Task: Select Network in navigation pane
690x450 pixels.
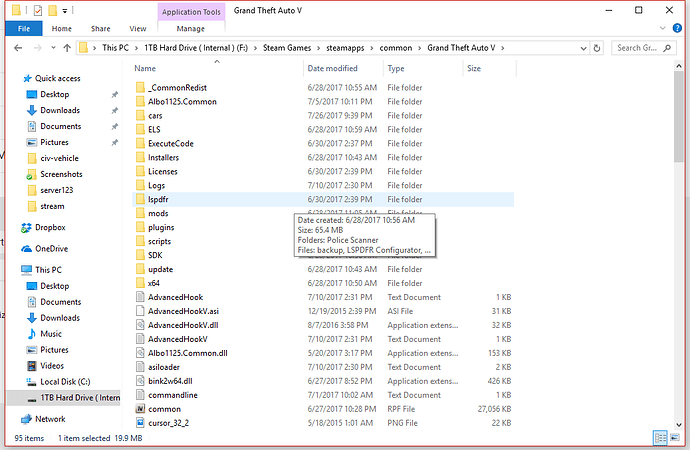Action: [x=50, y=419]
